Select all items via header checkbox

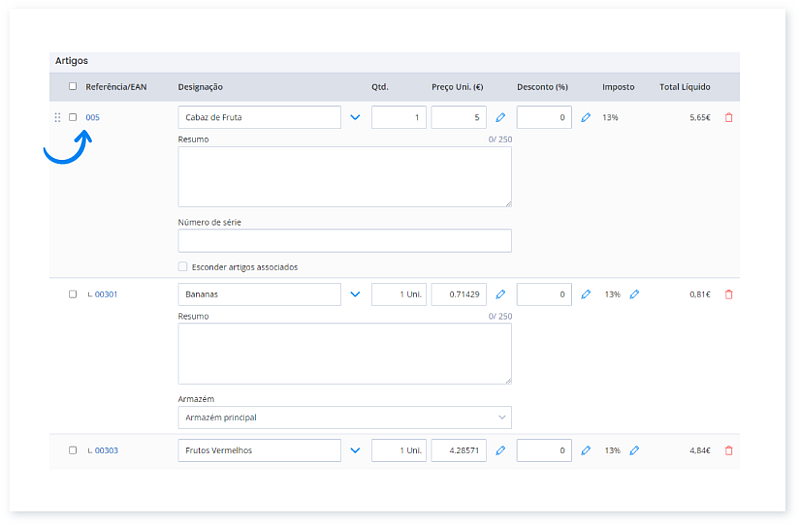click(73, 87)
